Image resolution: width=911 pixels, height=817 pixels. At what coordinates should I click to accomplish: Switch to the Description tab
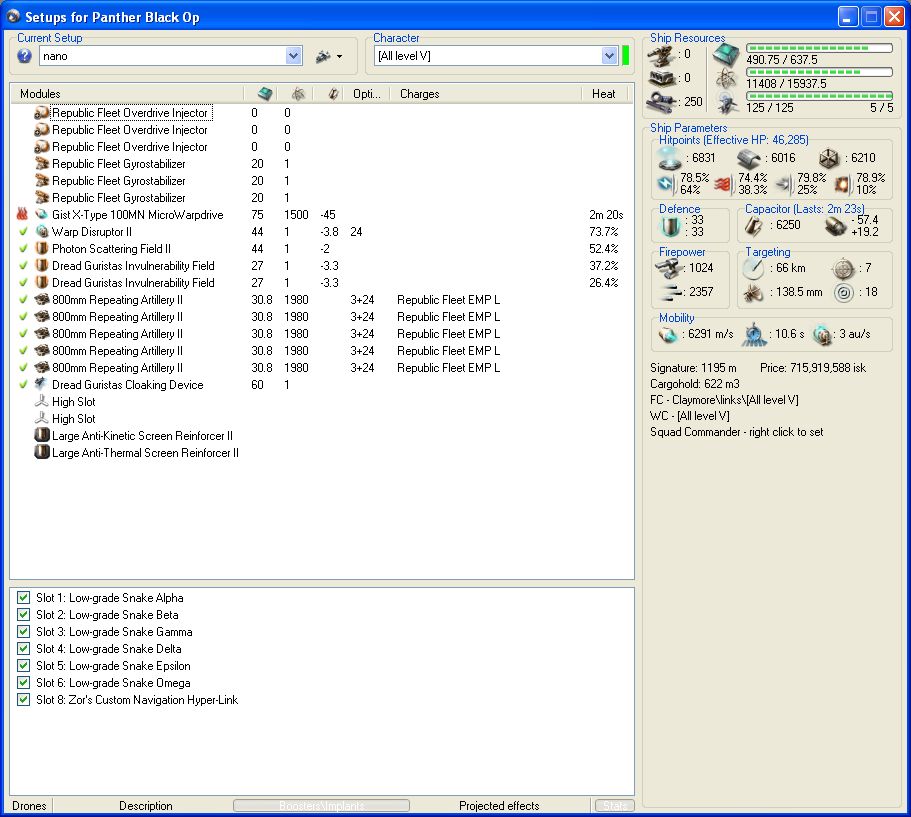[146, 805]
